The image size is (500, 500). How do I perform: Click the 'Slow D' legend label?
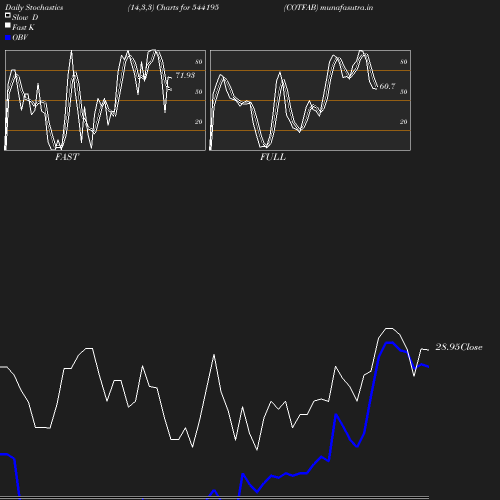[25, 18]
